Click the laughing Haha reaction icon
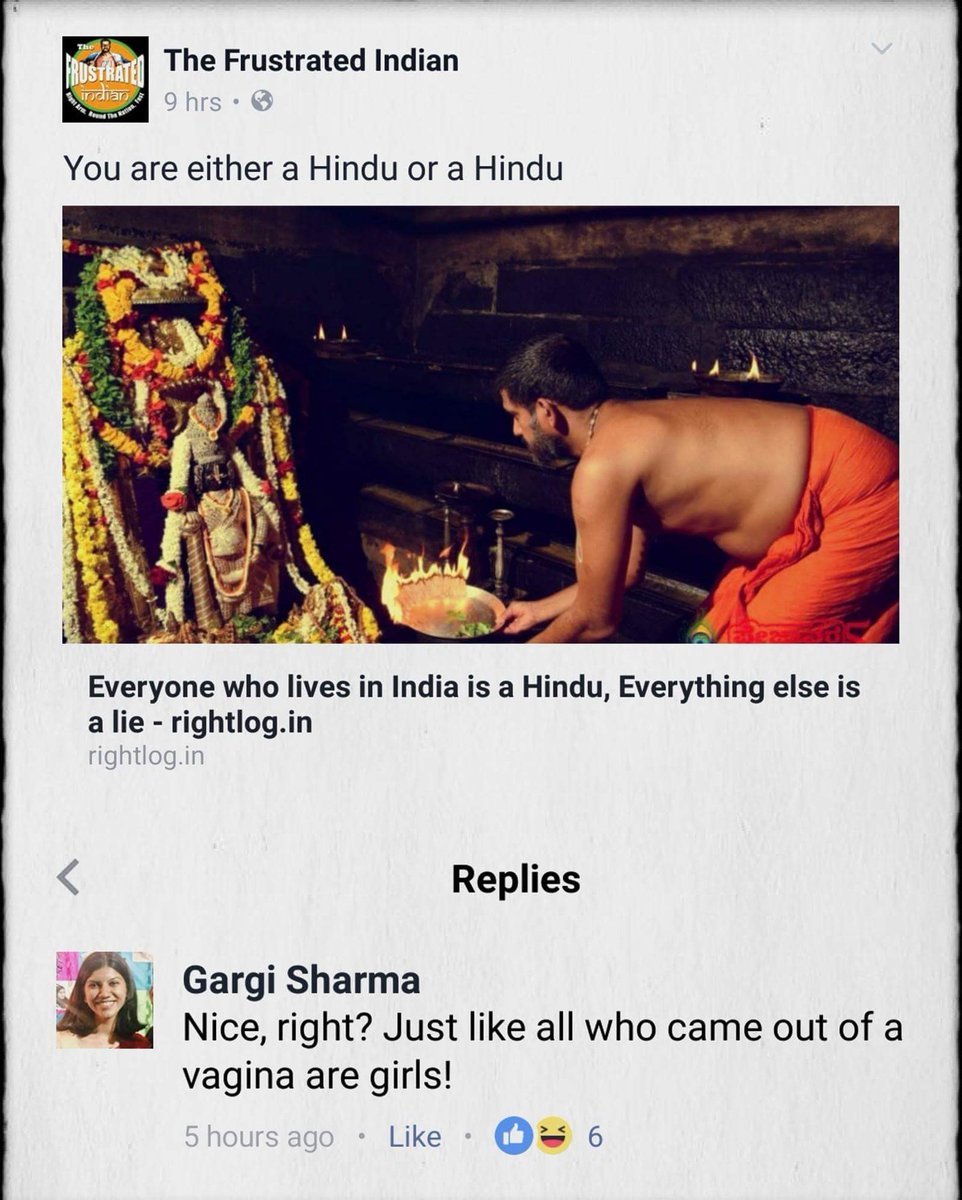This screenshot has height=1200, width=962. point(552,1136)
